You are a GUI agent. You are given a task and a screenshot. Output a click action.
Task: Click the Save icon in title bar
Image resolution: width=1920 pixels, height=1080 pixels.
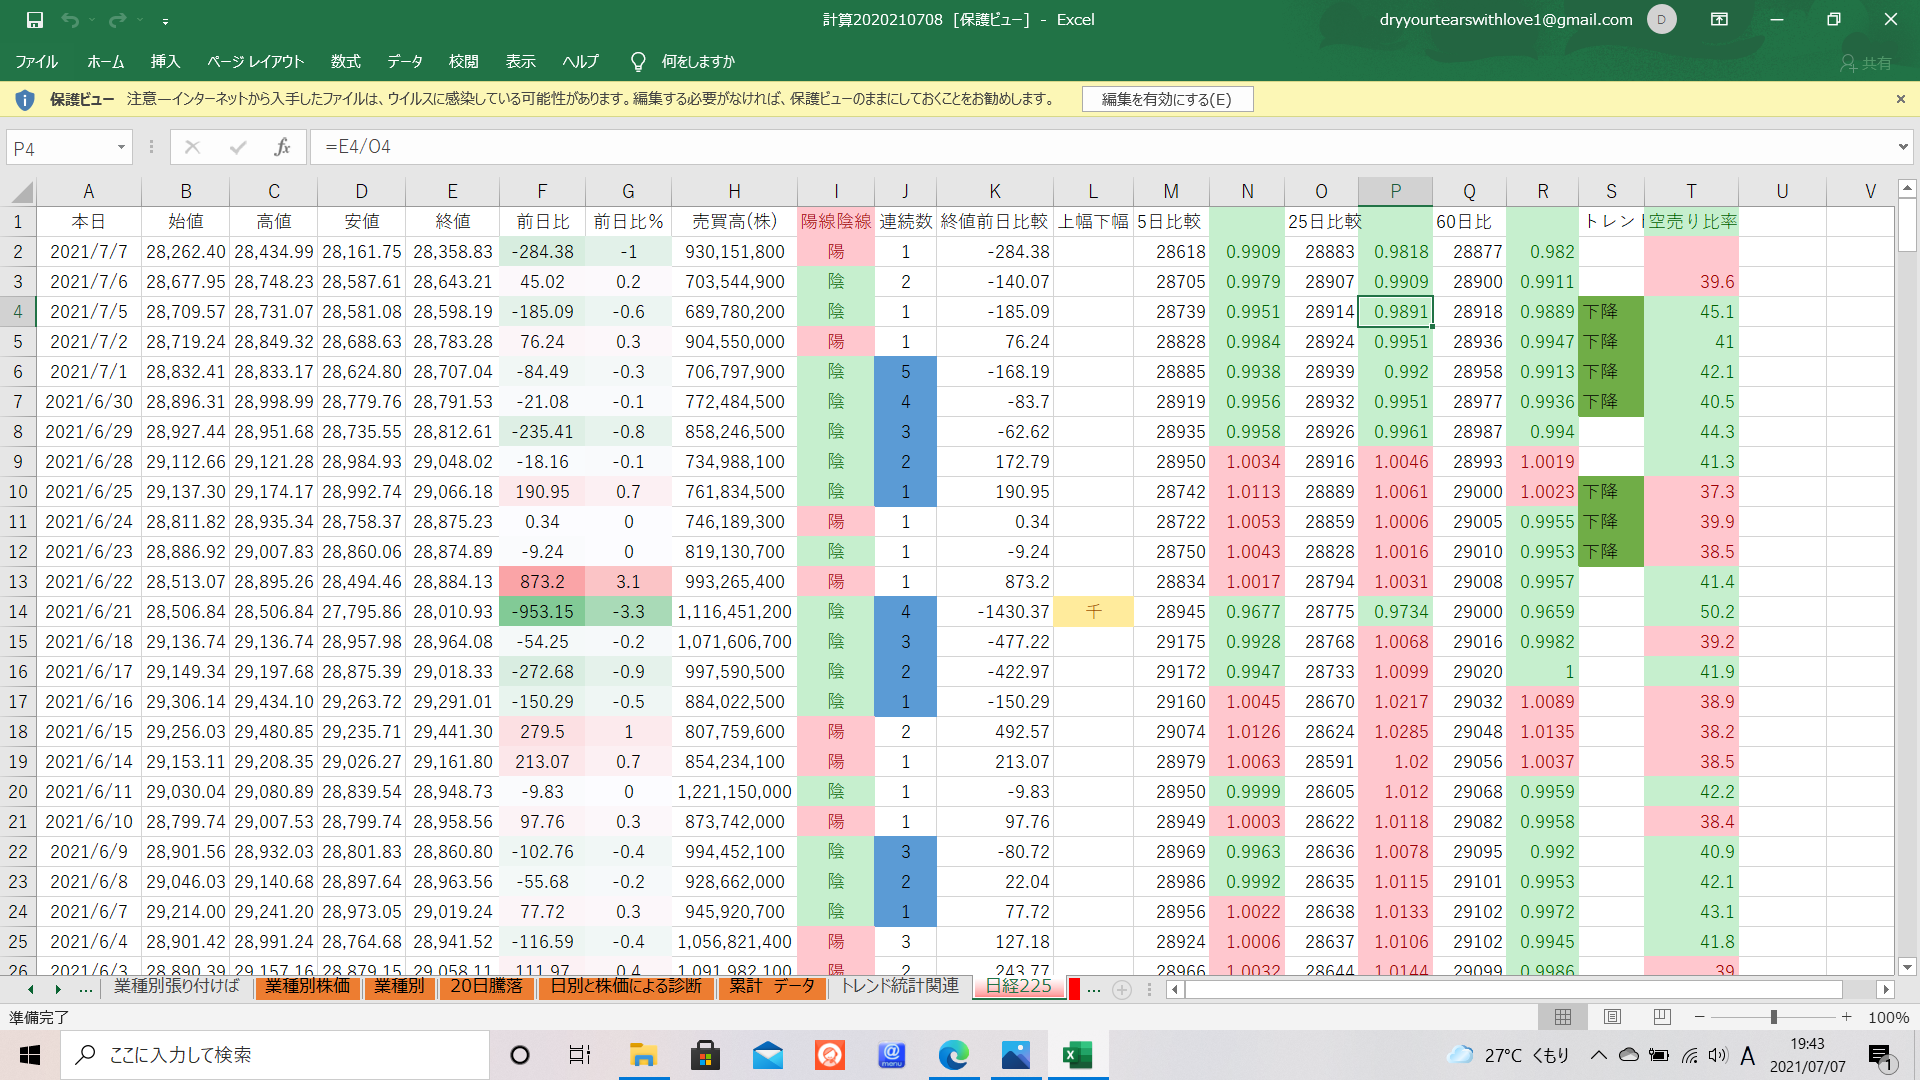click(35, 20)
